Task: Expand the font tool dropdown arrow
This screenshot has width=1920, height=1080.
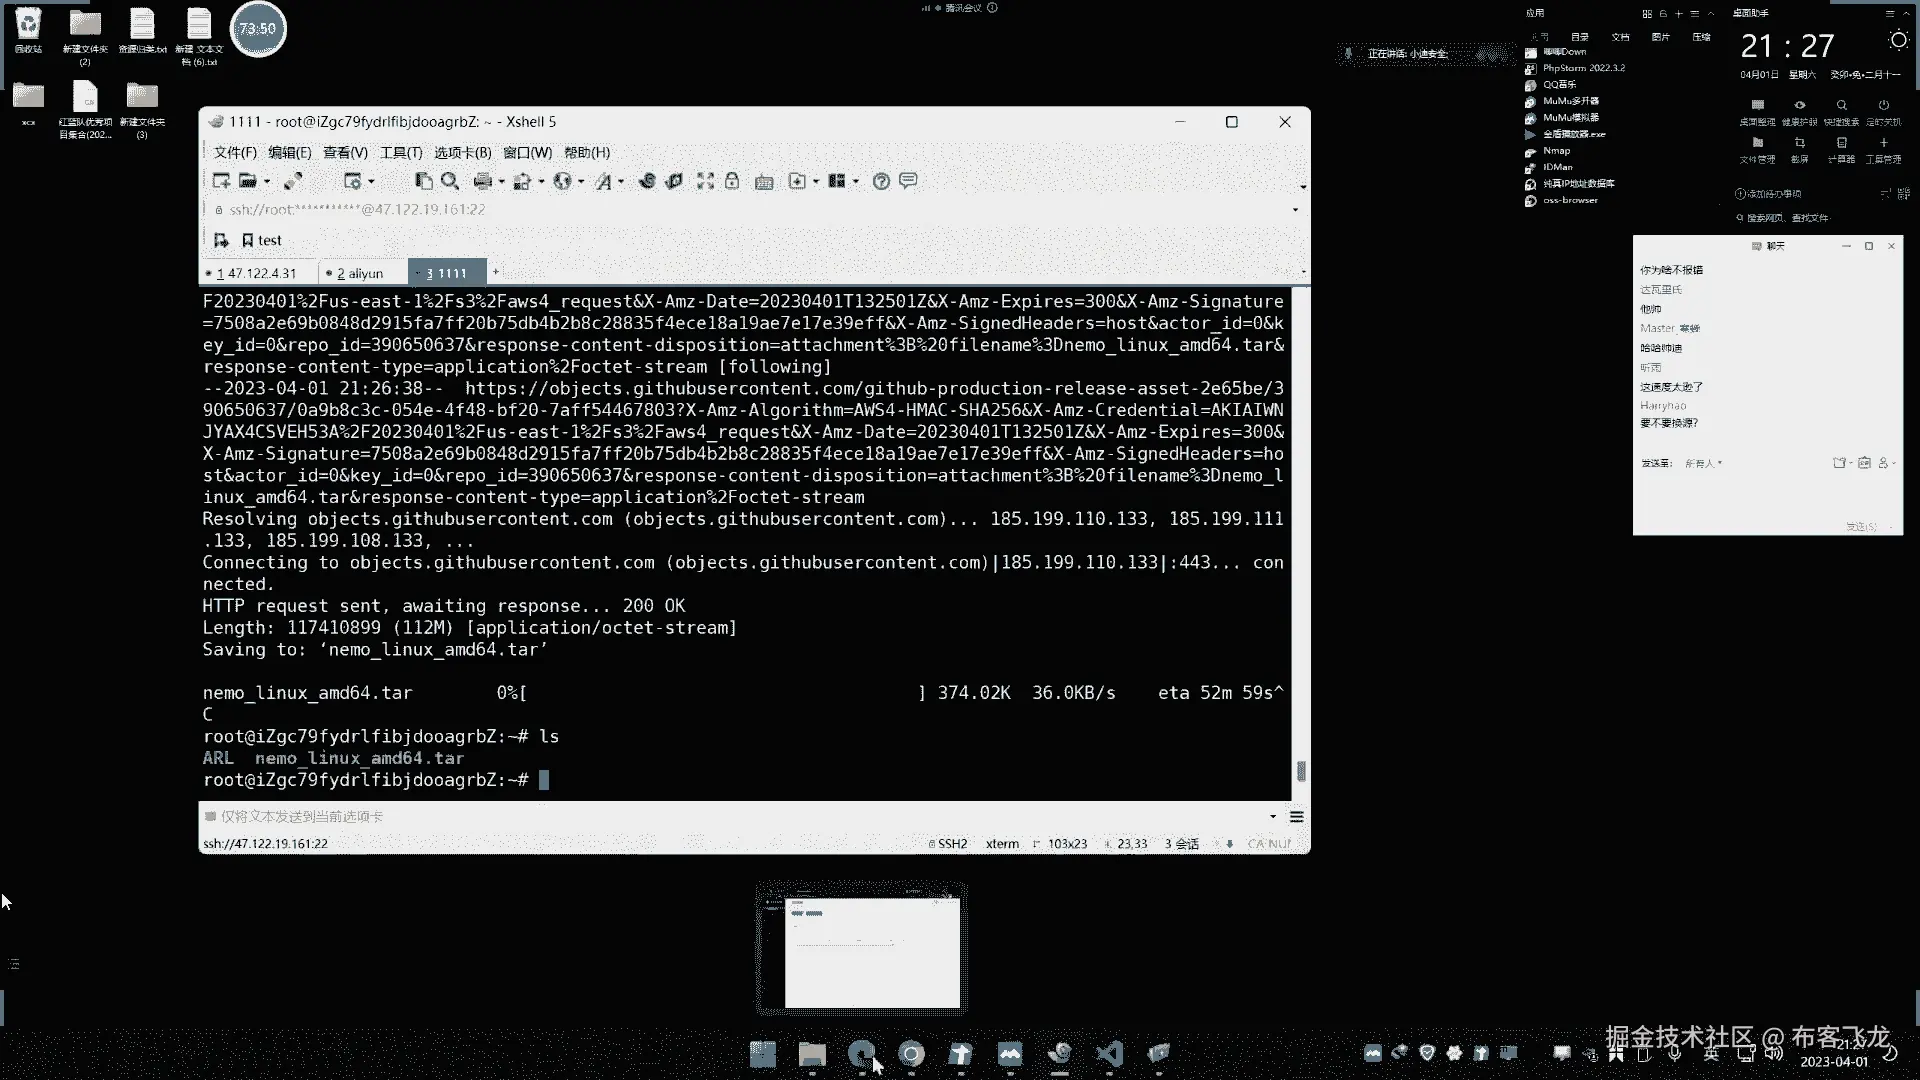Action: pos(621,182)
